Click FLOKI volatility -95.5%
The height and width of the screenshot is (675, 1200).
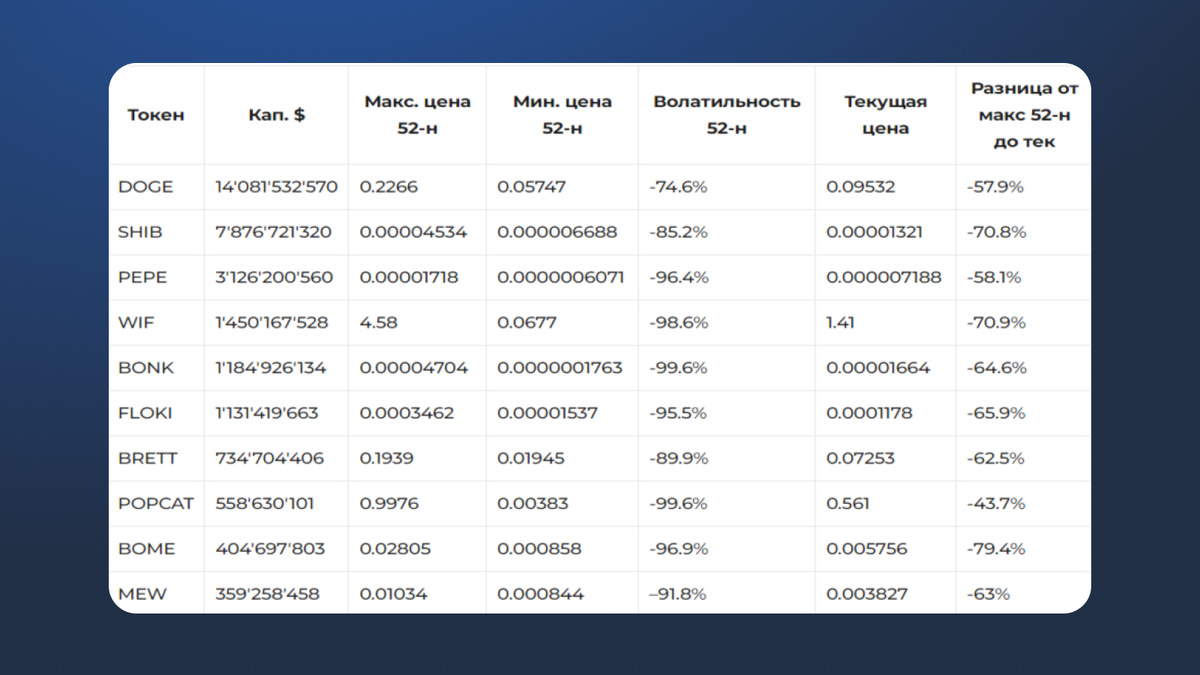coord(677,413)
